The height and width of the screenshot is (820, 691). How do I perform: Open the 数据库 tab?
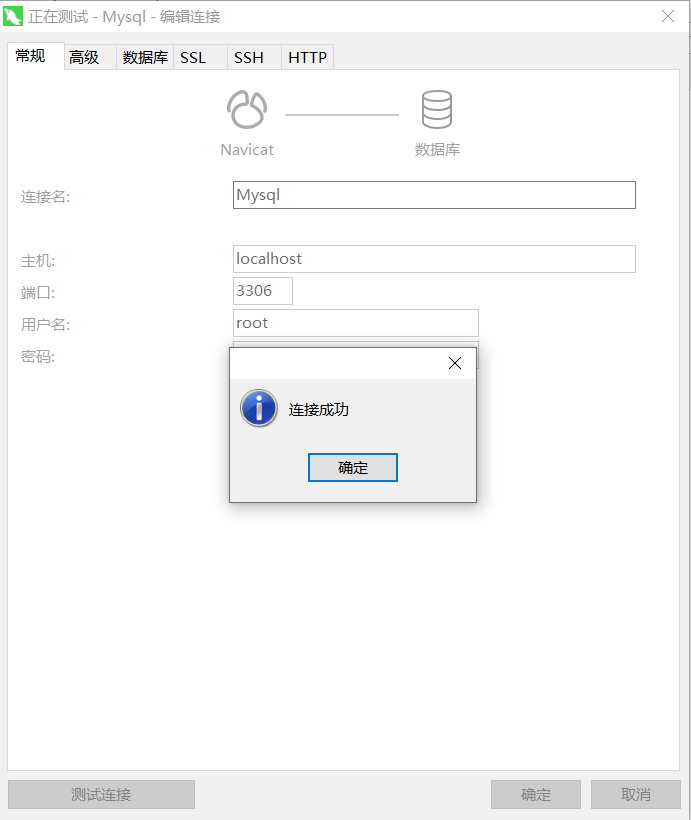(145, 57)
